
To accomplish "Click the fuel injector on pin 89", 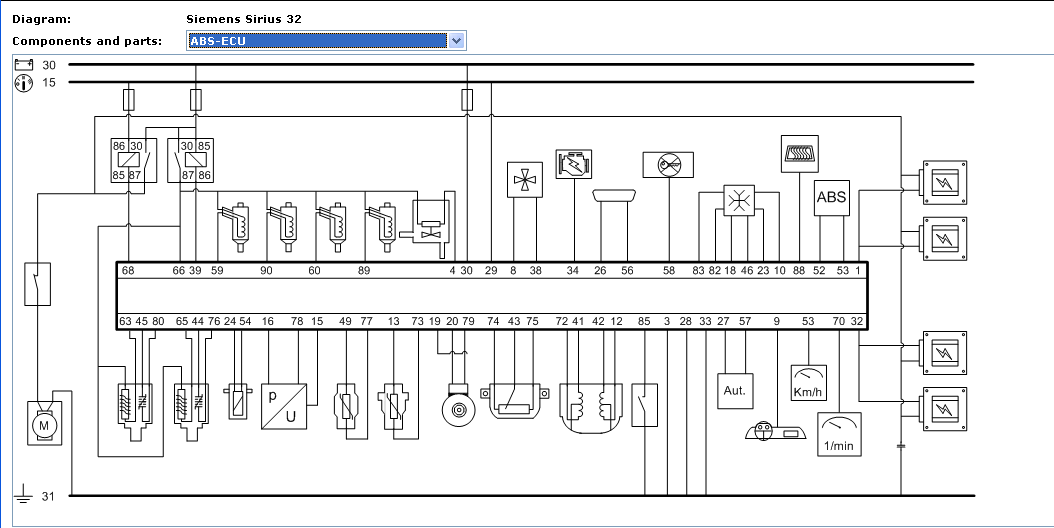I will (x=380, y=227).
